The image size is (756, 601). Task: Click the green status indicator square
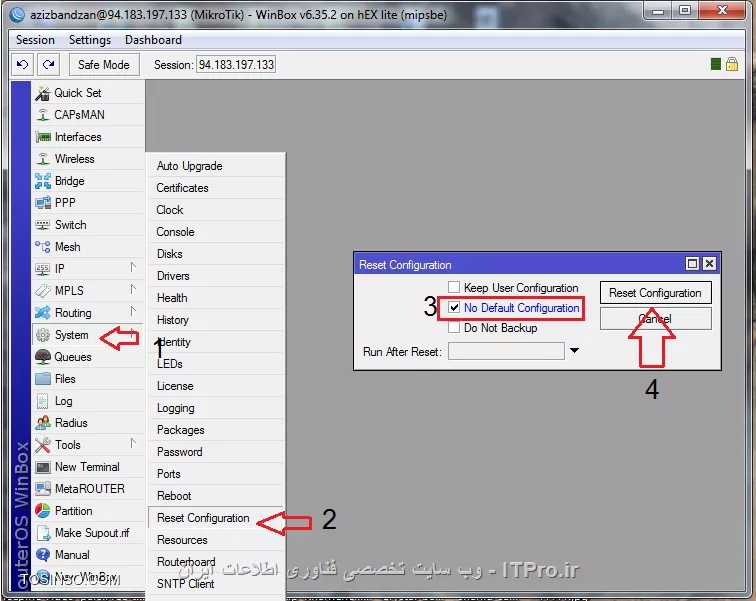click(716, 64)
